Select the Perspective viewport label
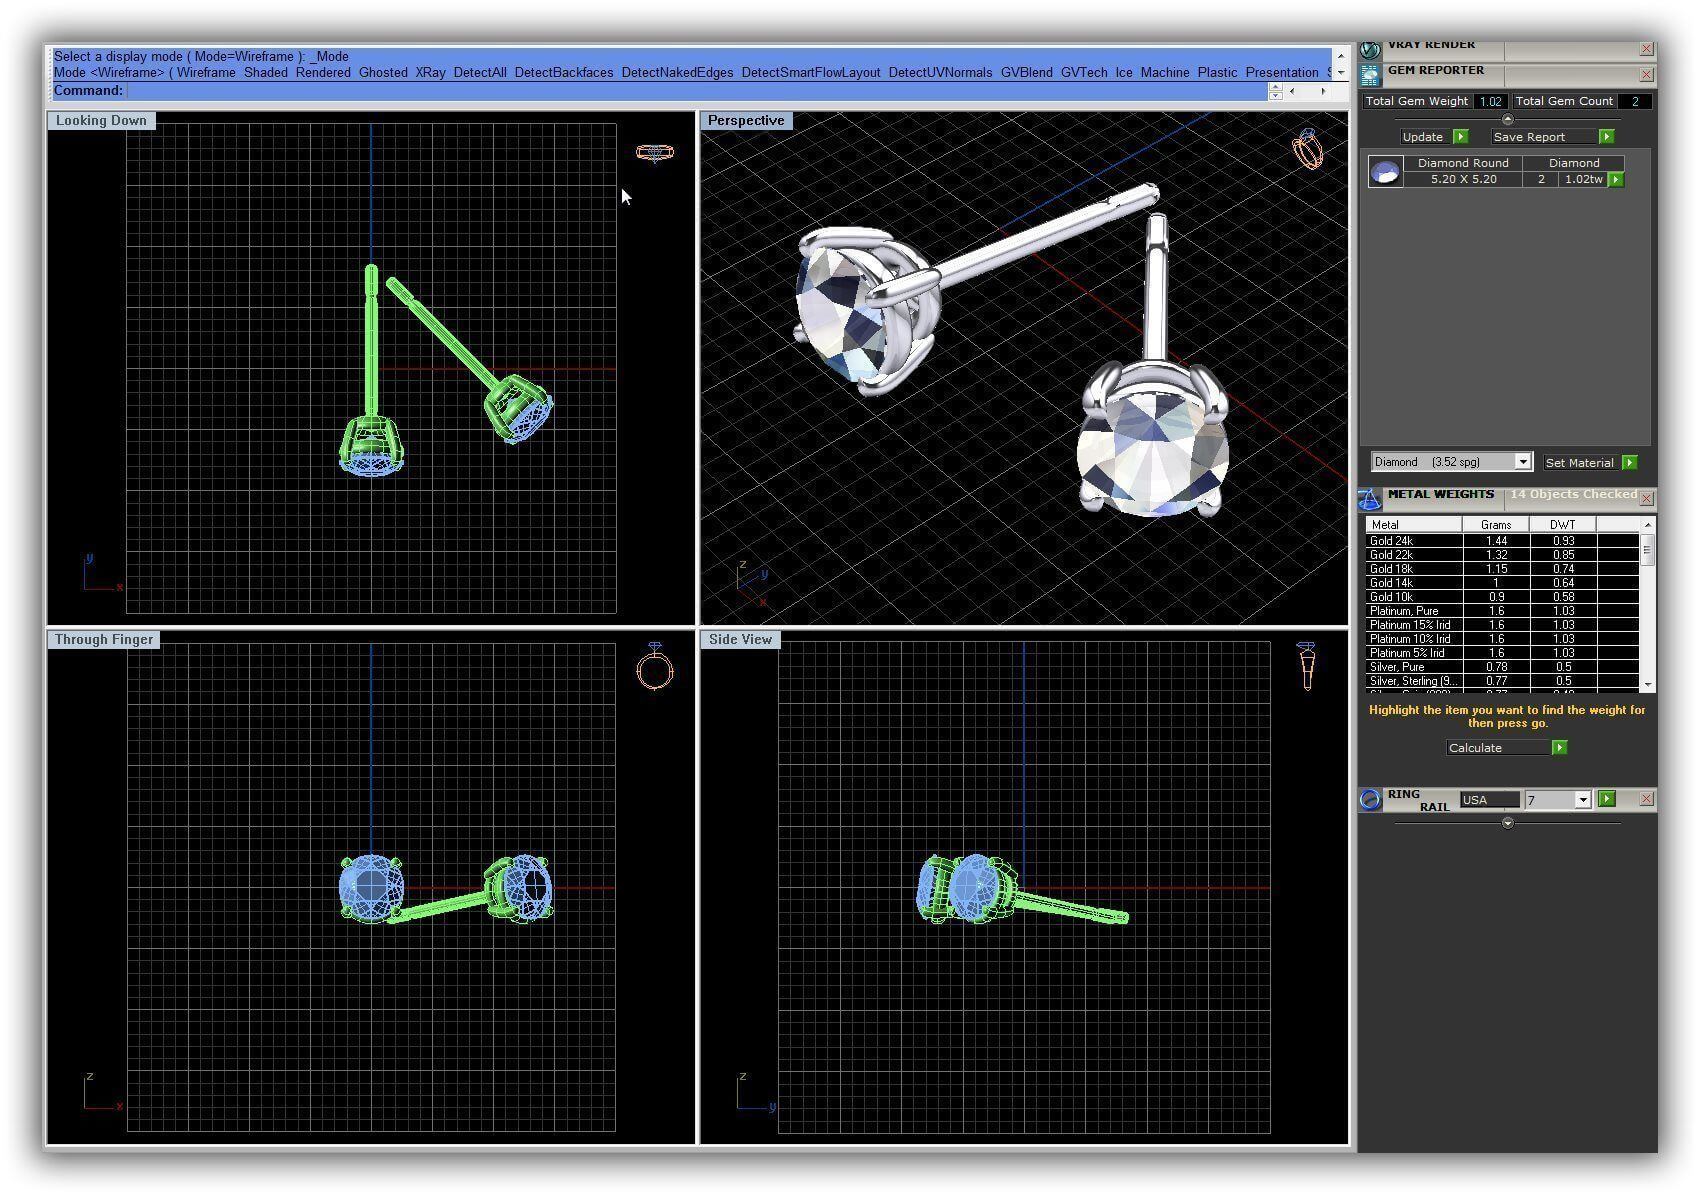The width and height of the screenshot is (1700, 1195). [746, 121]
